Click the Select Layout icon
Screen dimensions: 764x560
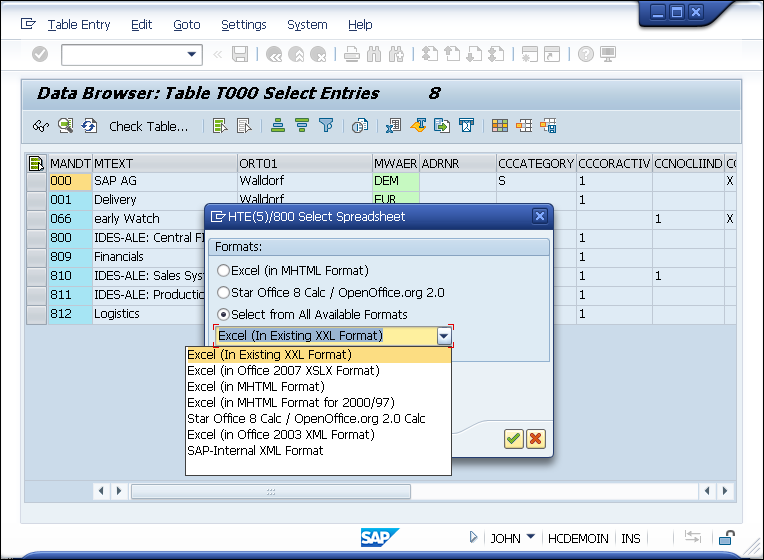524,126
